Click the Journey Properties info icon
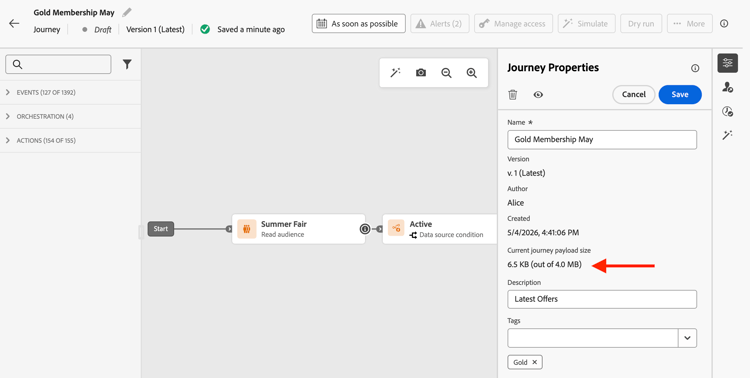This screenshot has height=378, width=750. pyautogui.click(x=695, y=68)
